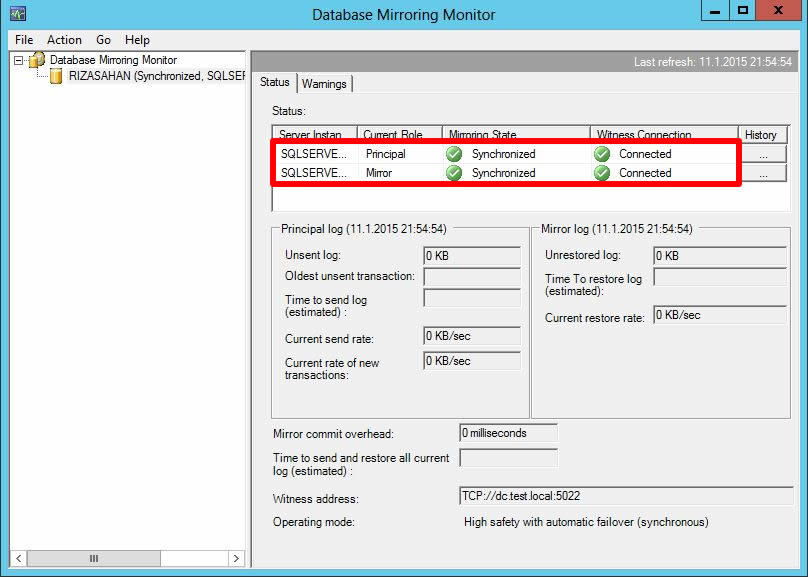Click the Database Mirroring Monitor folder icon in tree
808x577 pixels.
(x=37, y=60)
